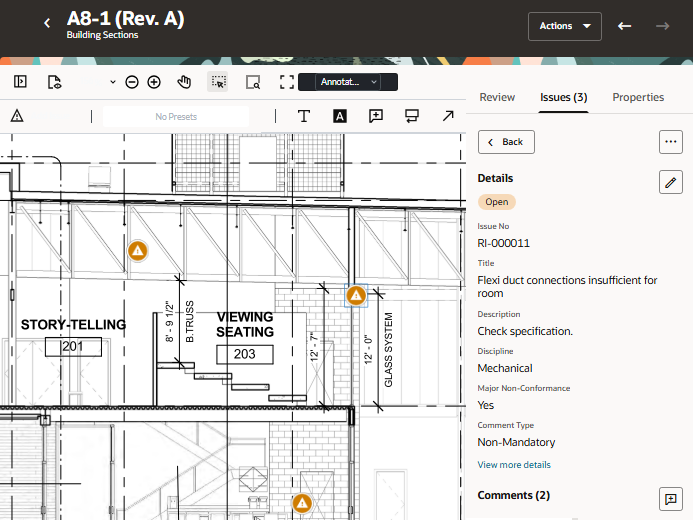Click the zoom in plus icon

pyautogui.click(x=154, y=82)
